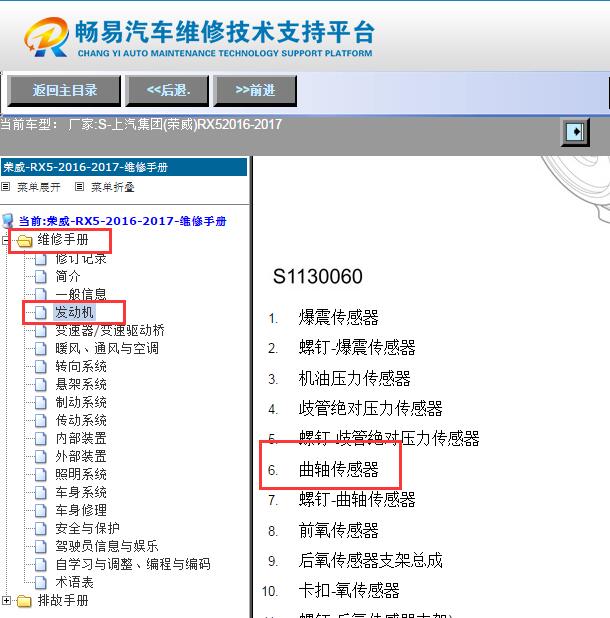Click the arrow panel toggle icon beside vehicle info
This screenshot has width=610, height=618.
[x=575, y=132]
